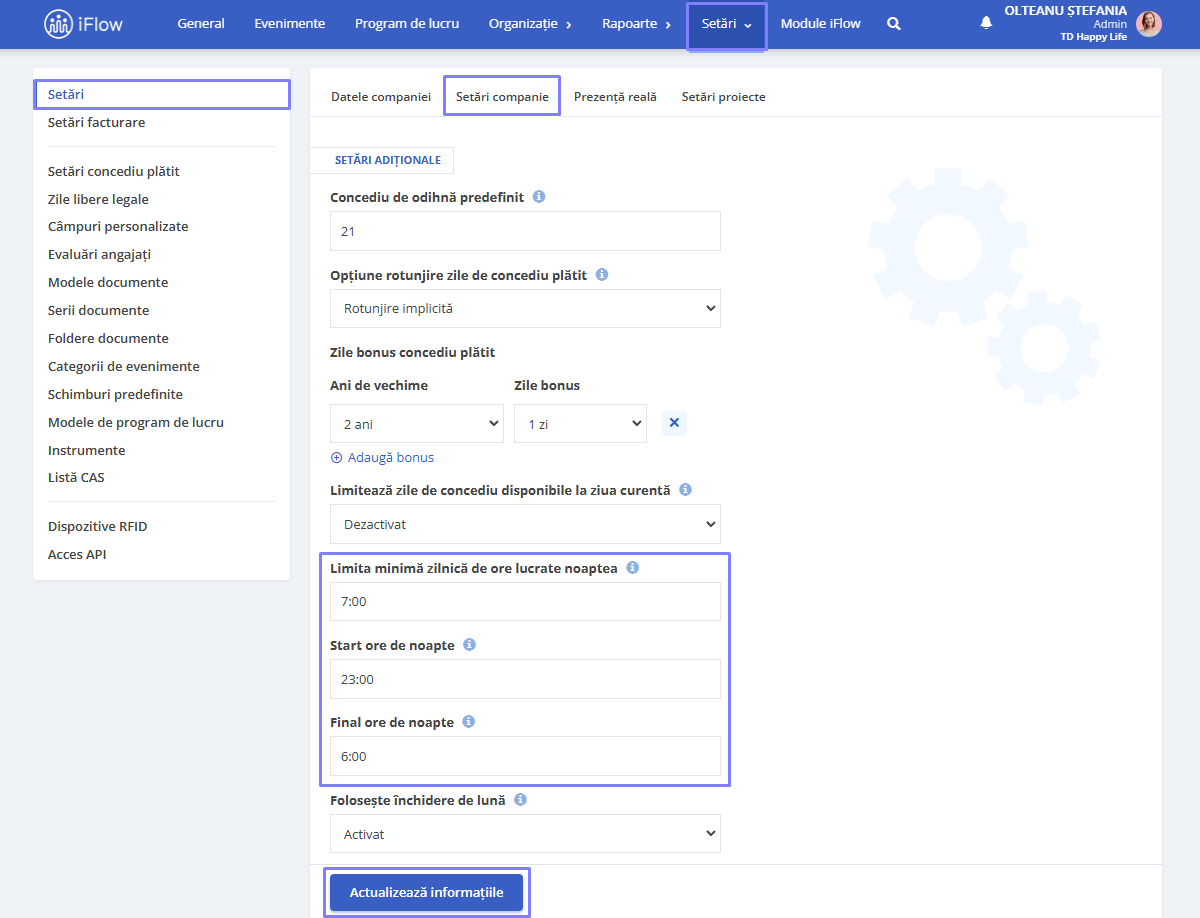Expand the Rapoarte menu

point(636,24)
